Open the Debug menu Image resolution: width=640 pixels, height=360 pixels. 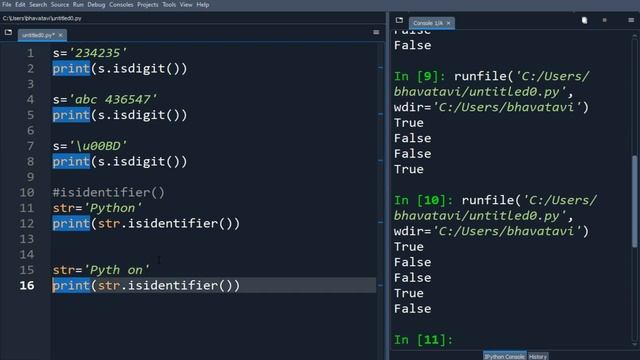96,5
